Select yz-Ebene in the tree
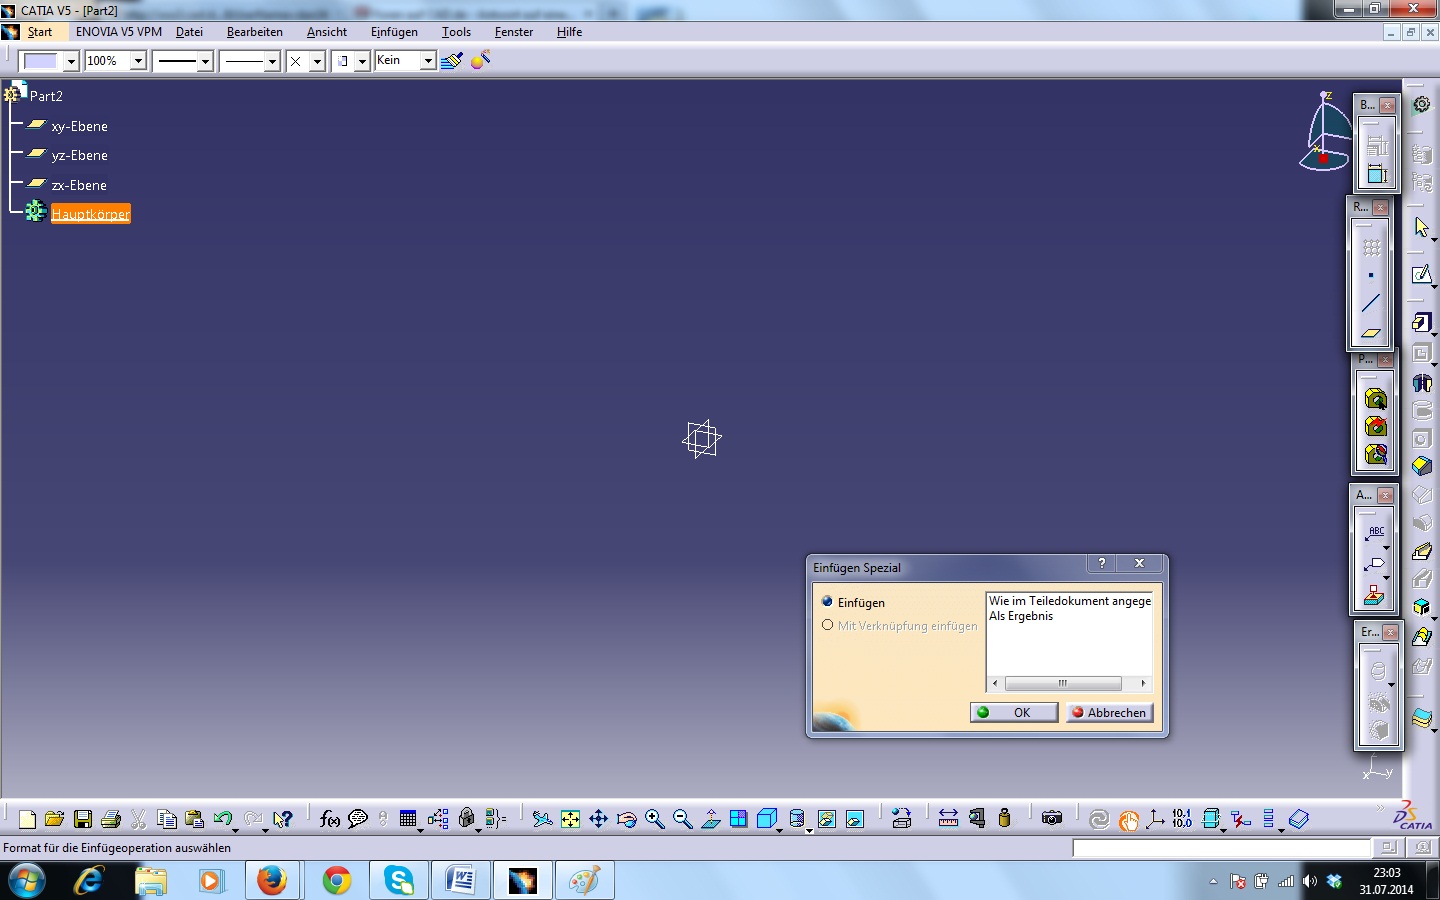Image resolution: width=1440 pixels, height=900 pixels. point(79,155)
